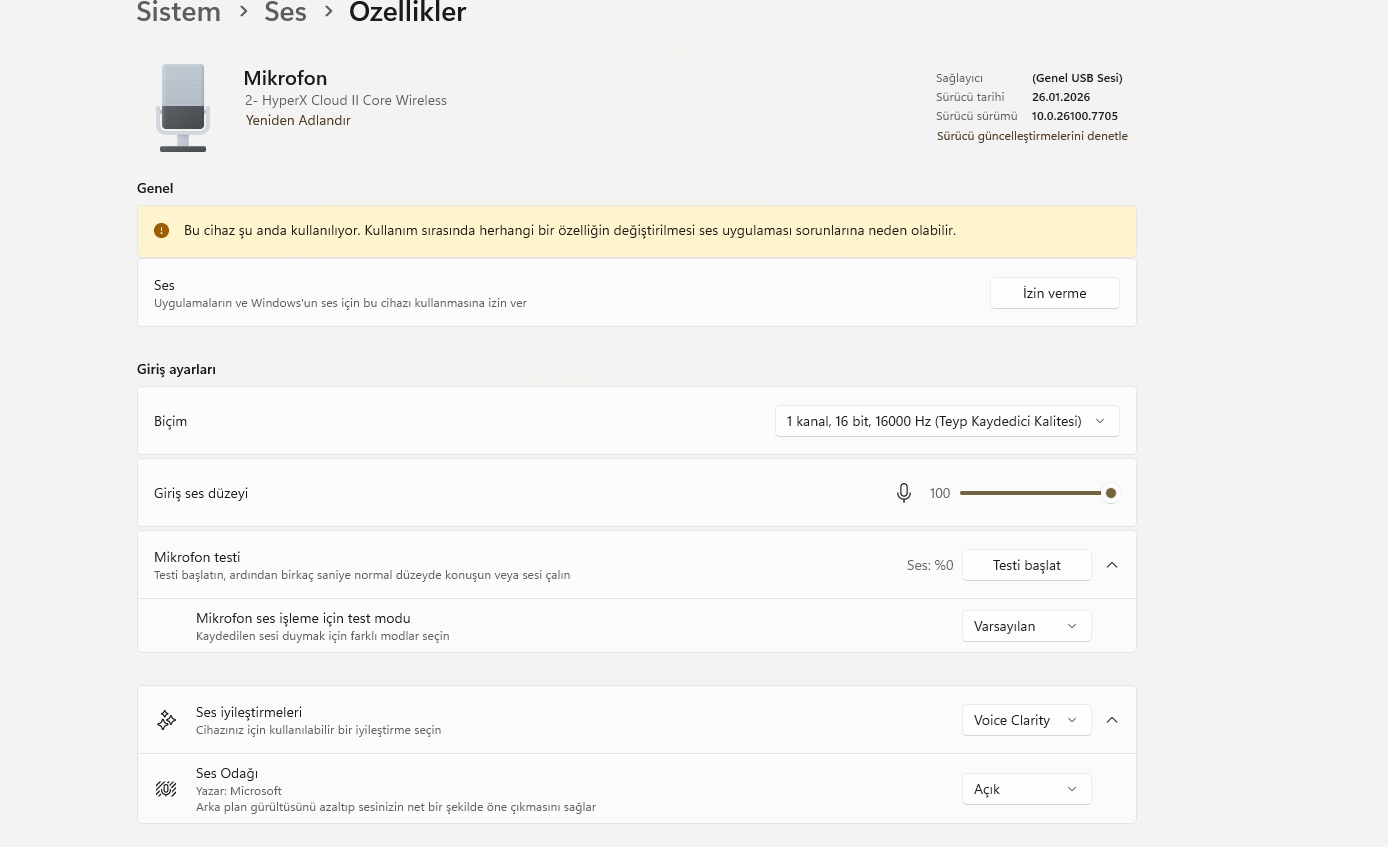
Task: Open the Ses Odağı Açık dropdown
Action: click(x=1027, y=789)
